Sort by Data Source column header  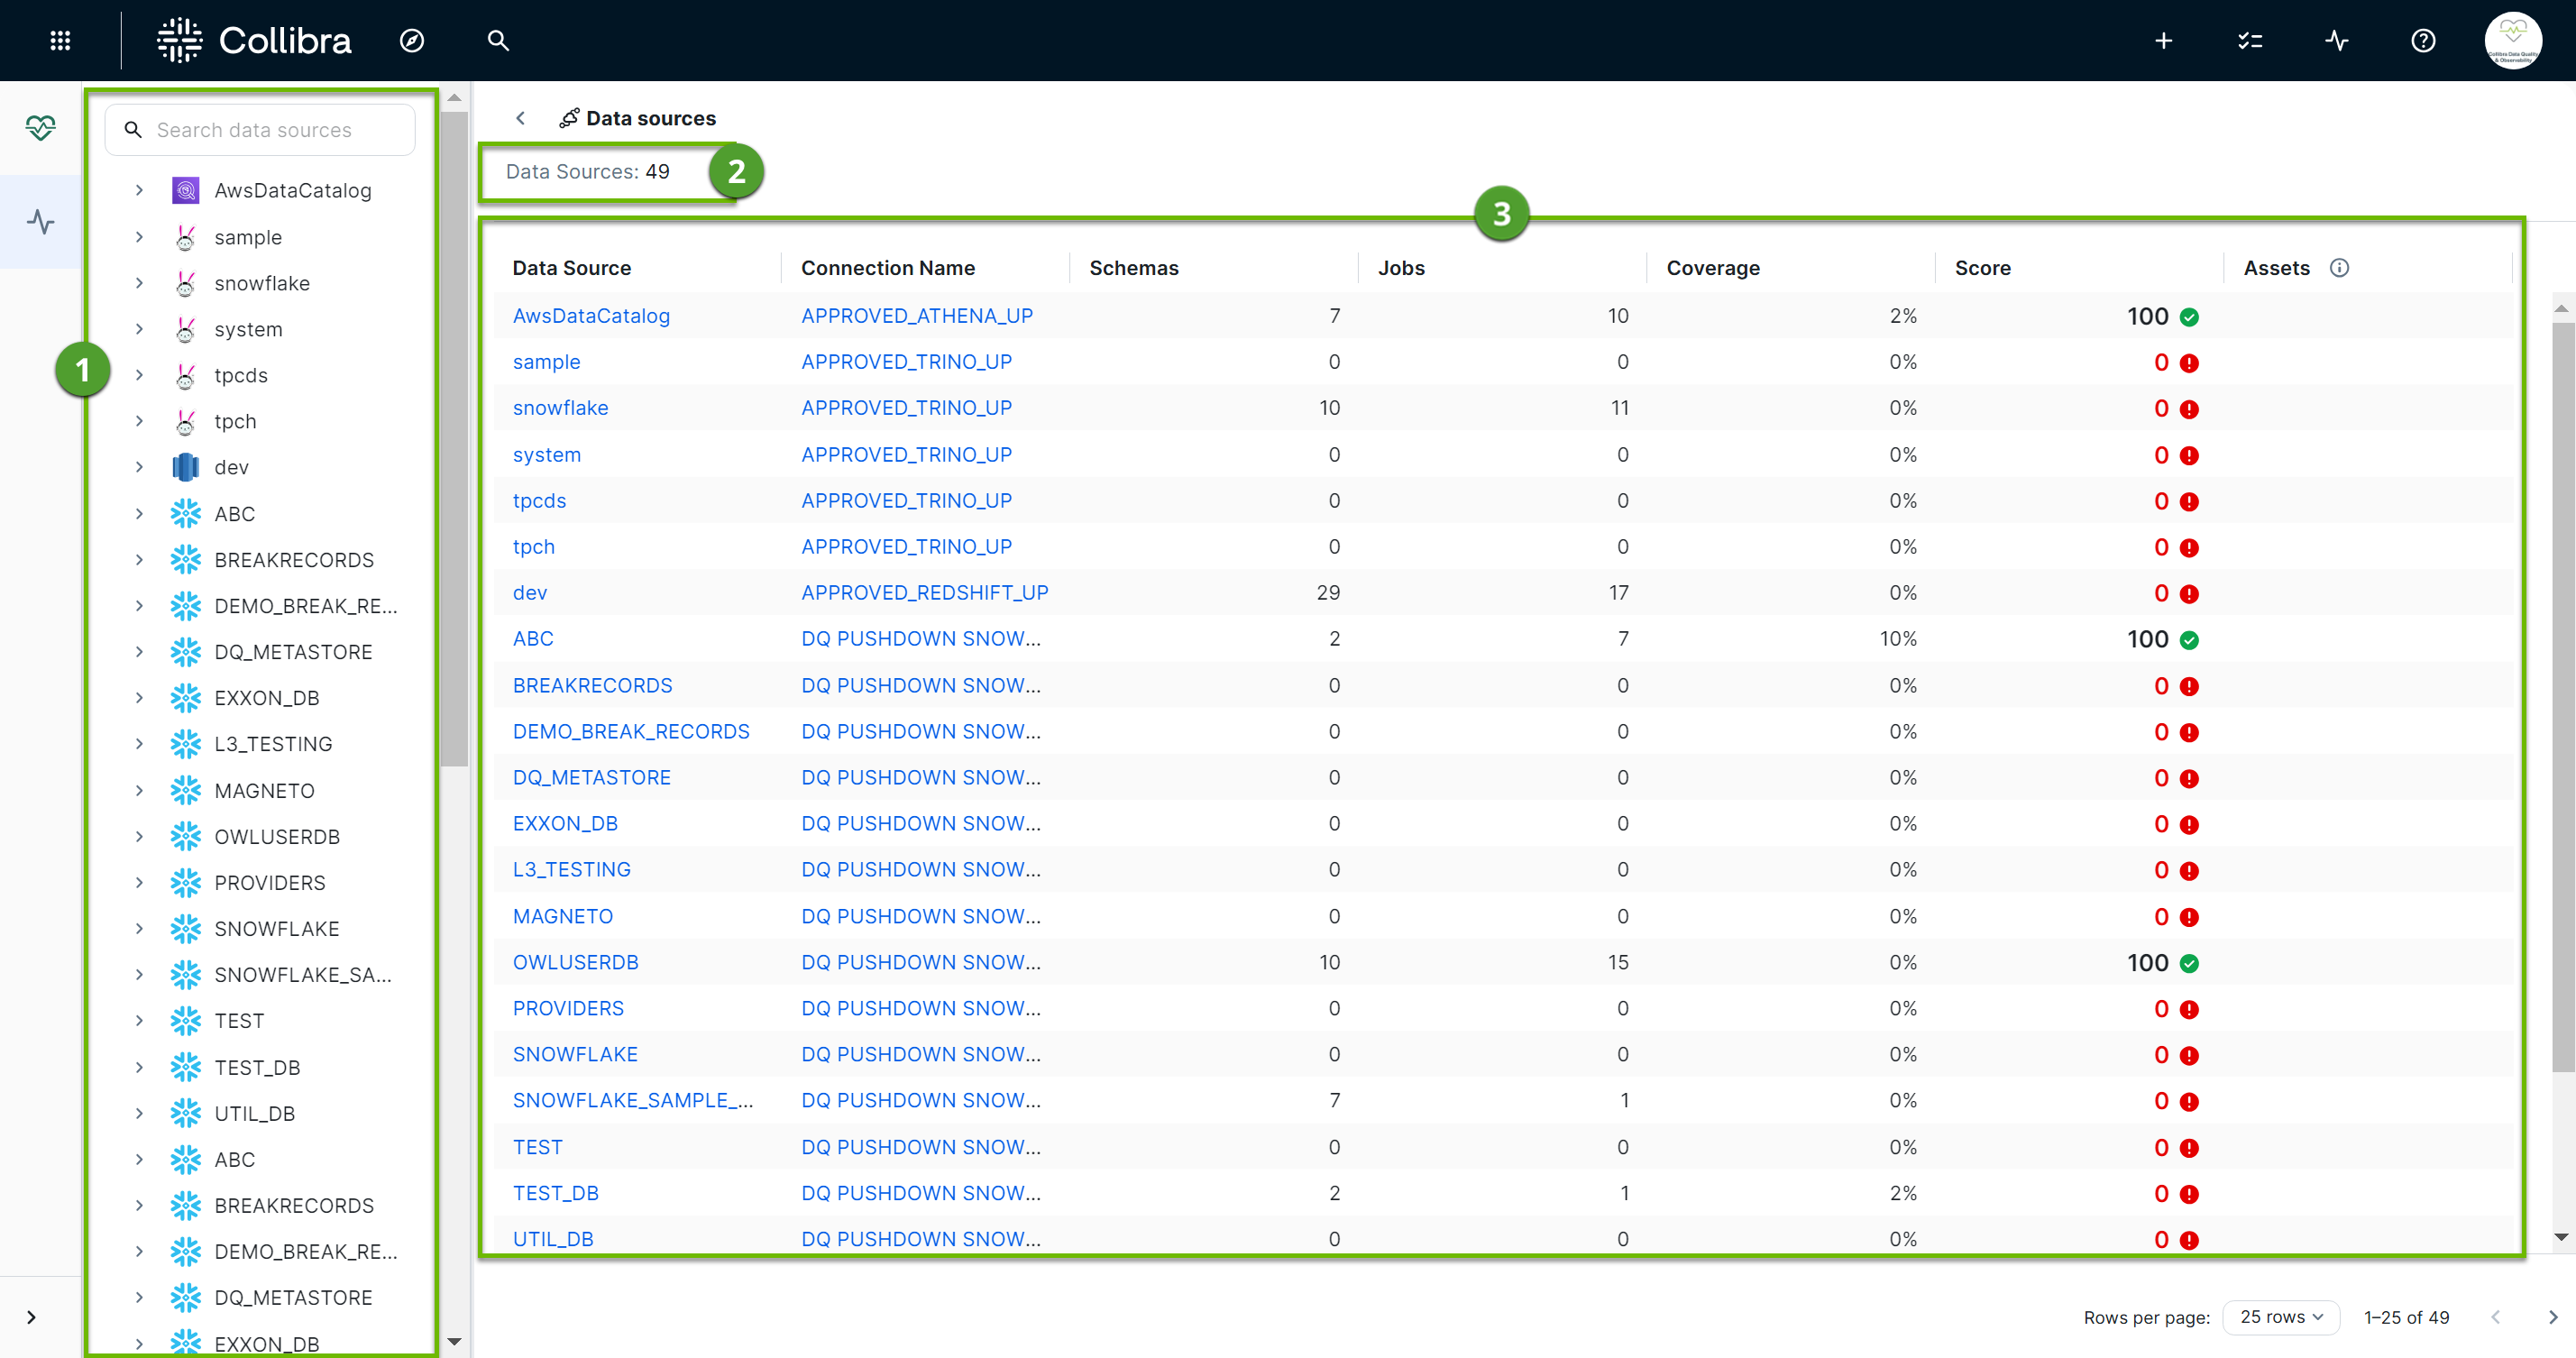(x=572, y=268)
